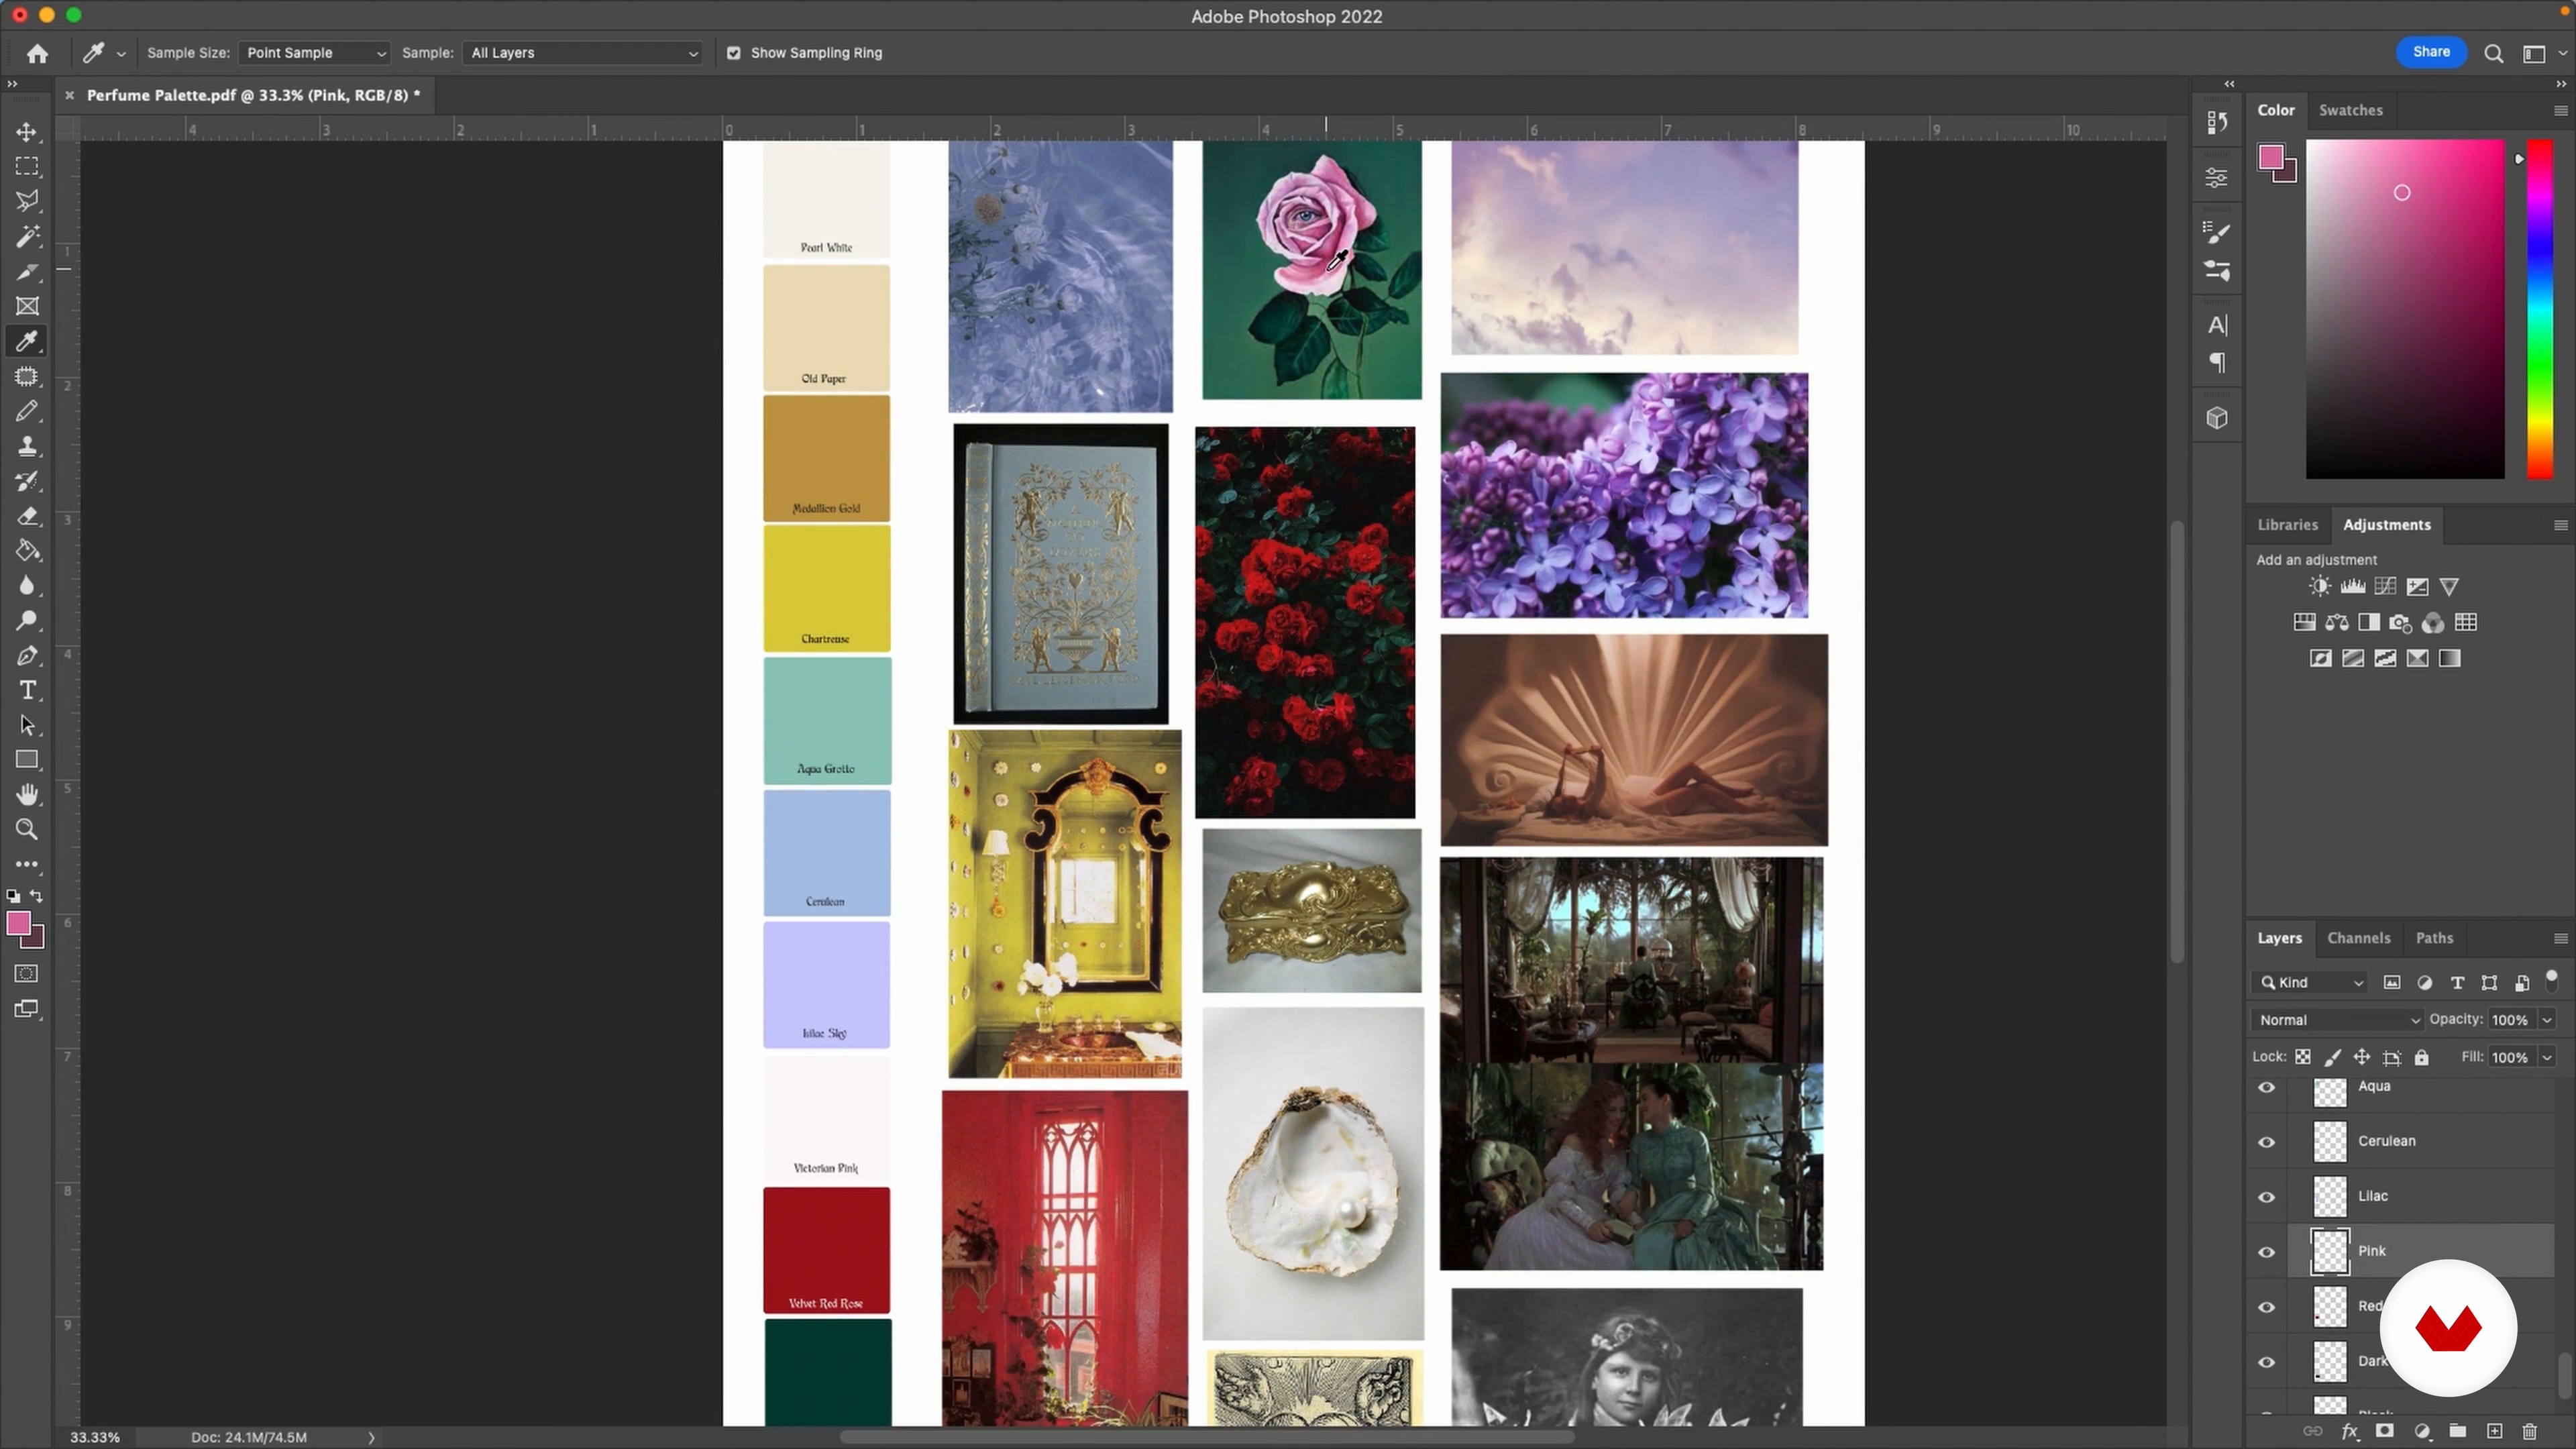Select the Frame tool
This screenshot has height=1449, width=2576.
tap(27, 306)
